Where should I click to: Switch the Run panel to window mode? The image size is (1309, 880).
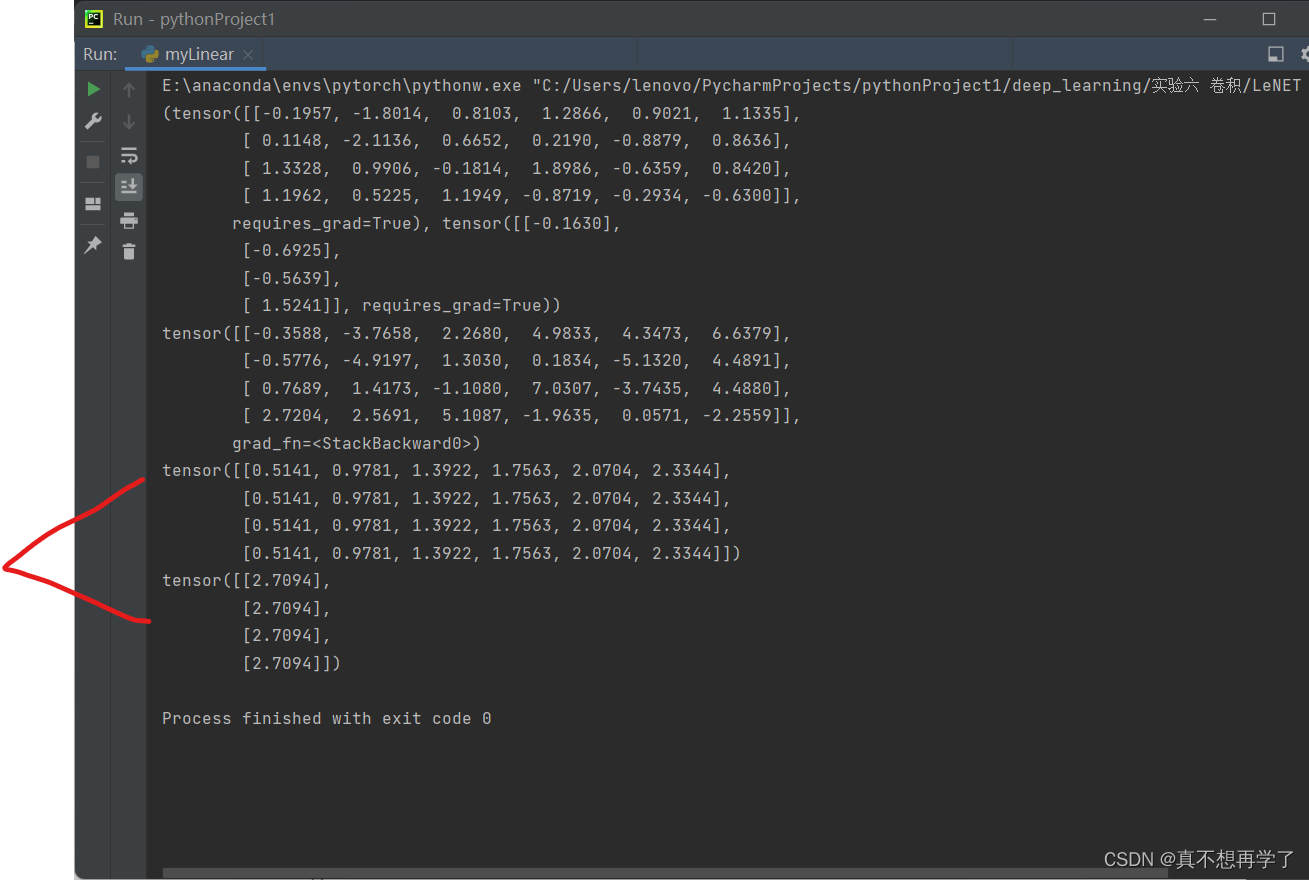point(1276,54)
